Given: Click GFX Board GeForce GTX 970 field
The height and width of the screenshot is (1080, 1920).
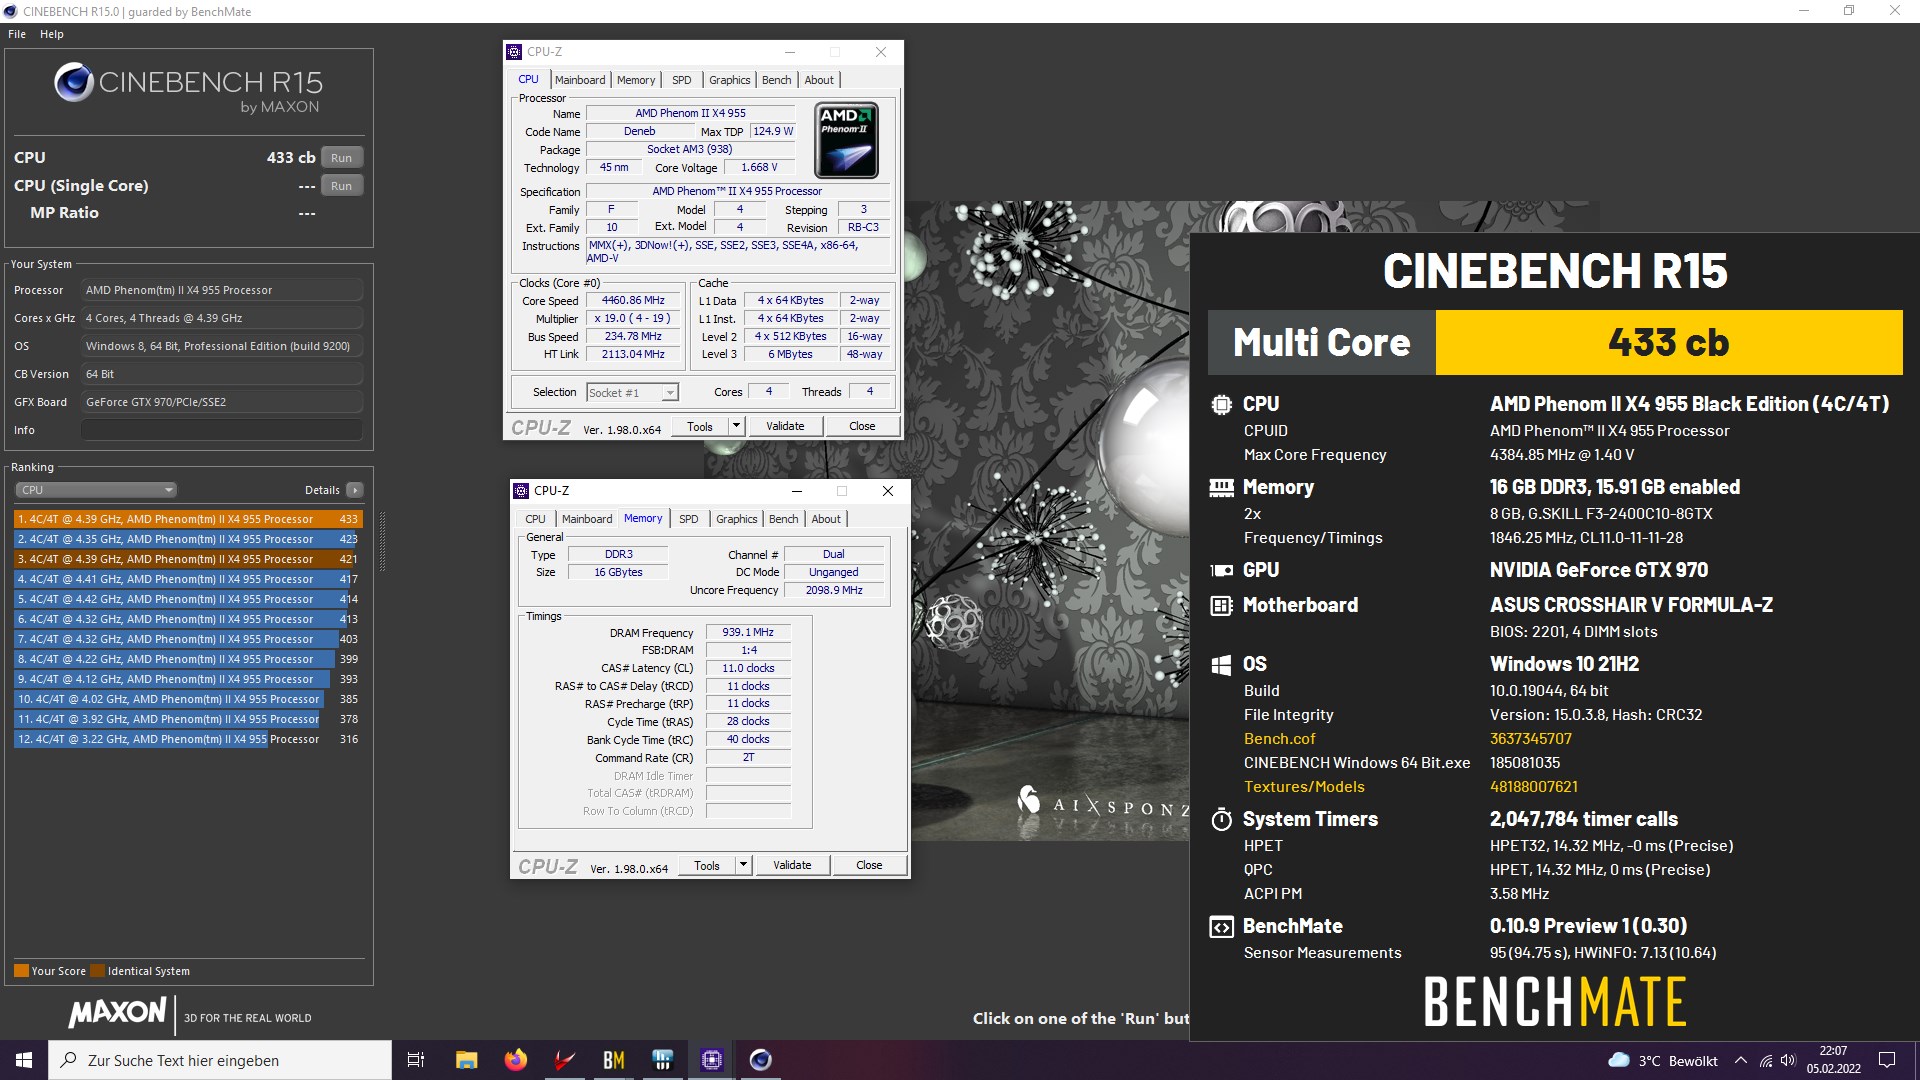Looking at the screenshot, I should tap(222, 402).
